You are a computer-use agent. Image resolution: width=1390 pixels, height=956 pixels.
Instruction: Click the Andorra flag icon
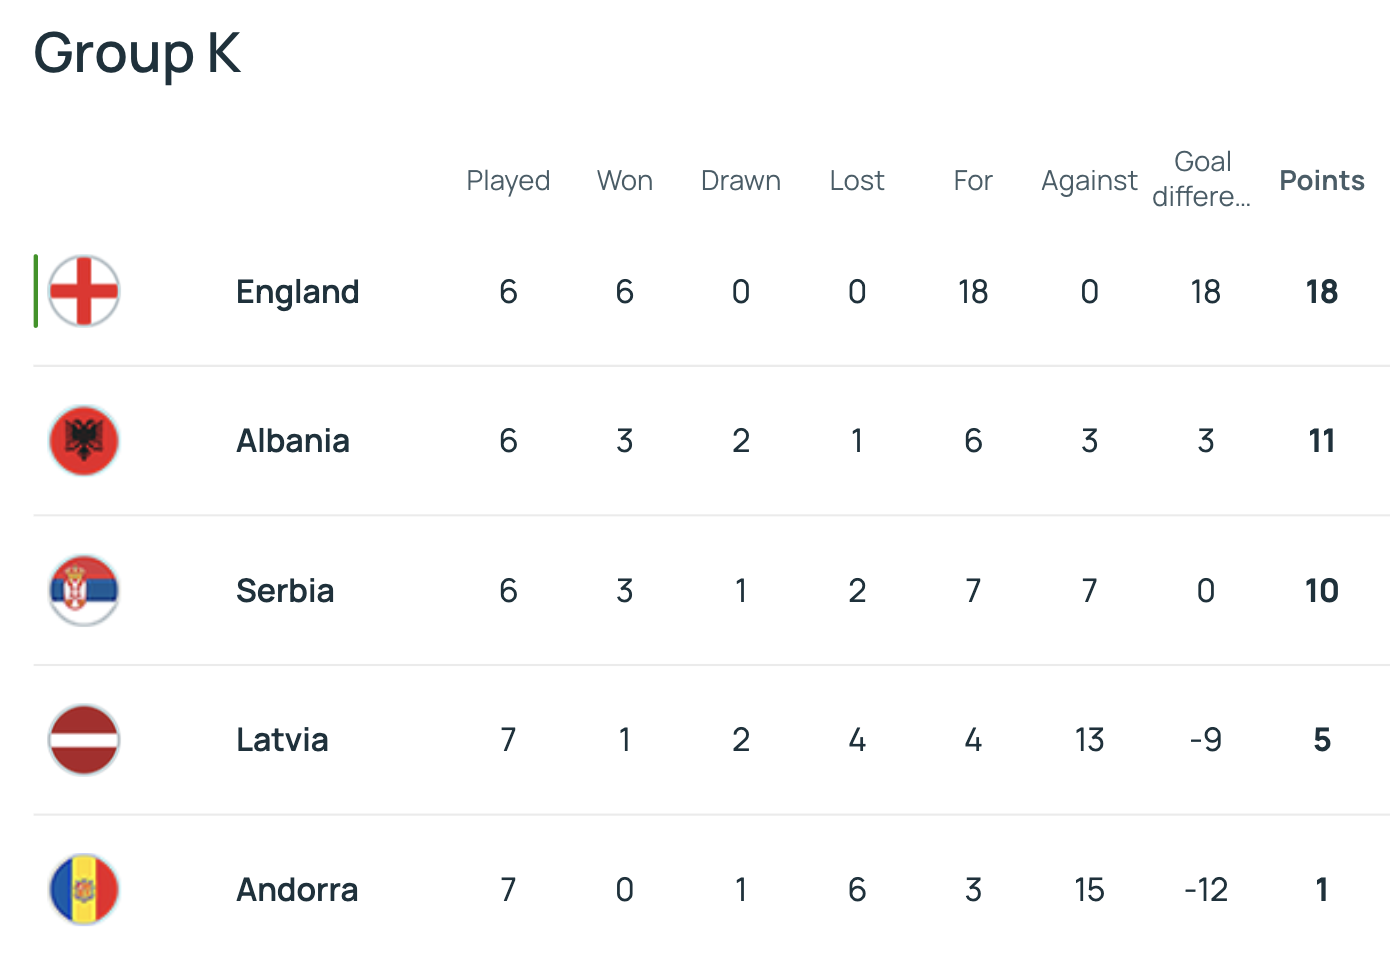coord(84,889)
